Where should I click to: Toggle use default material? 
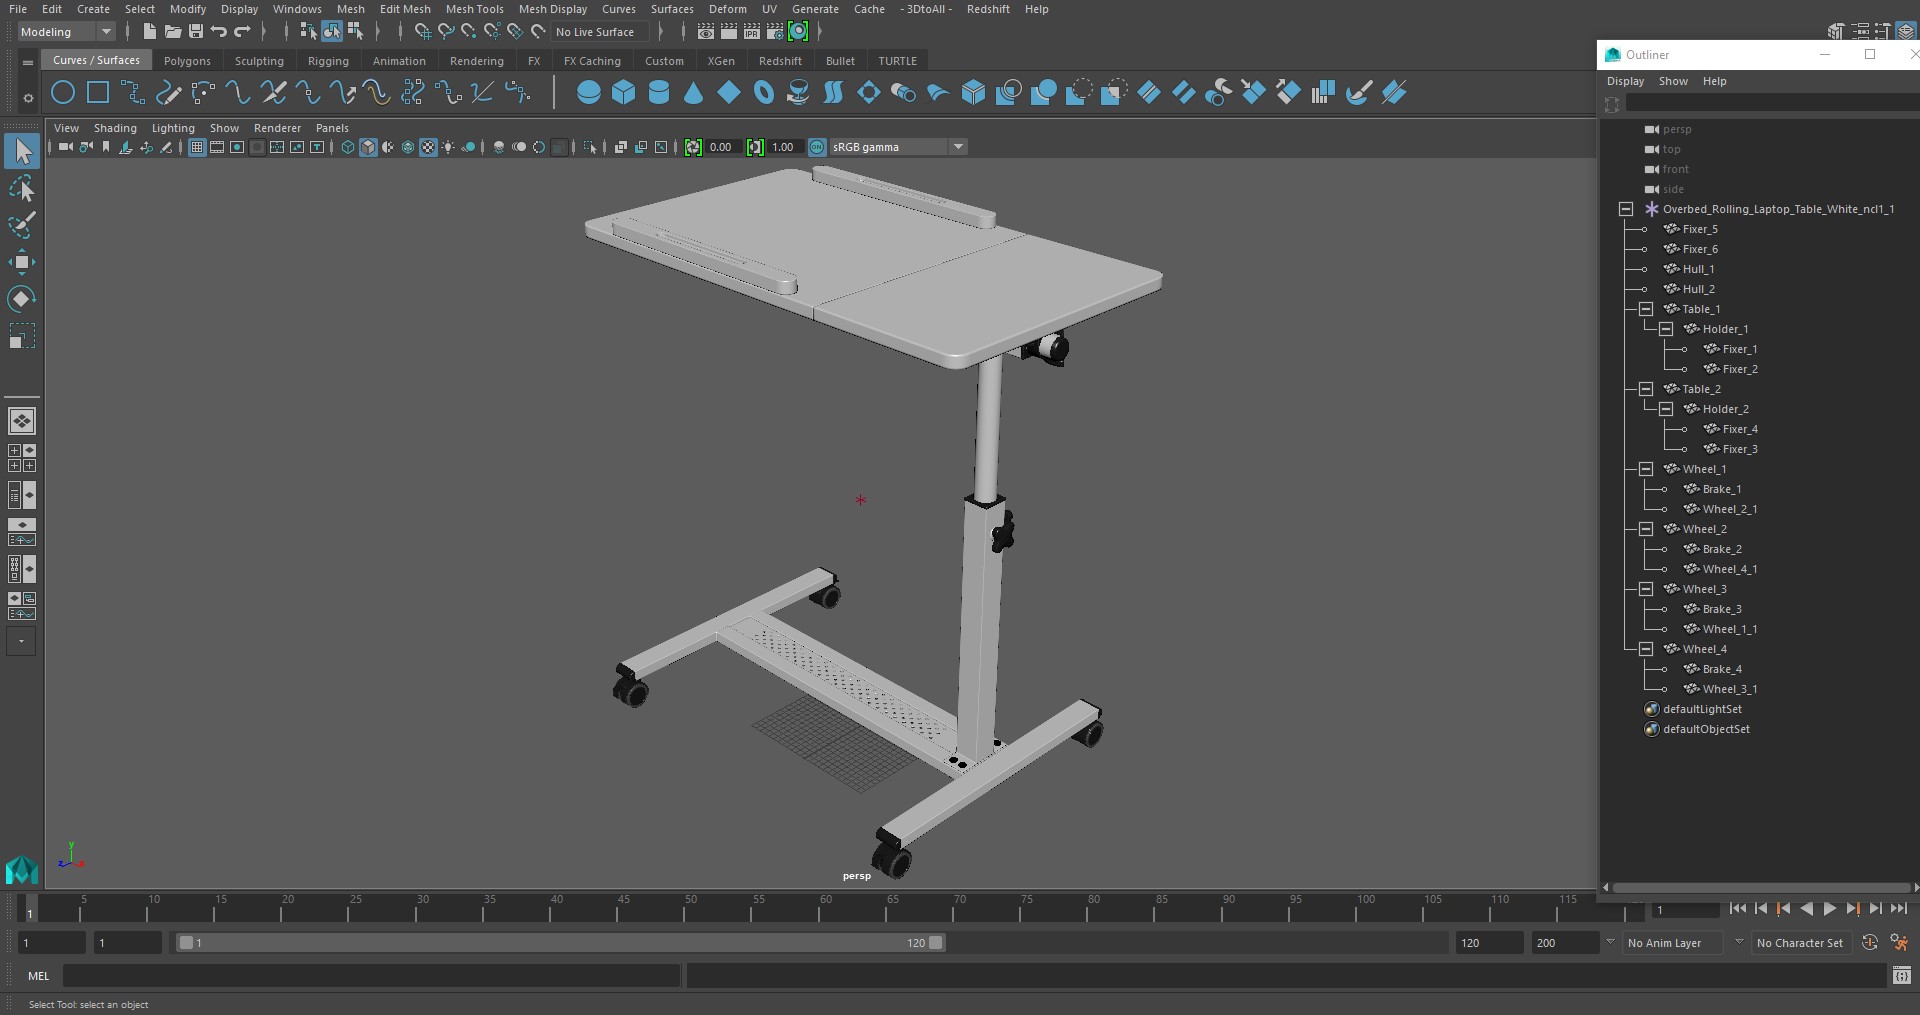[x=388, y=147]
